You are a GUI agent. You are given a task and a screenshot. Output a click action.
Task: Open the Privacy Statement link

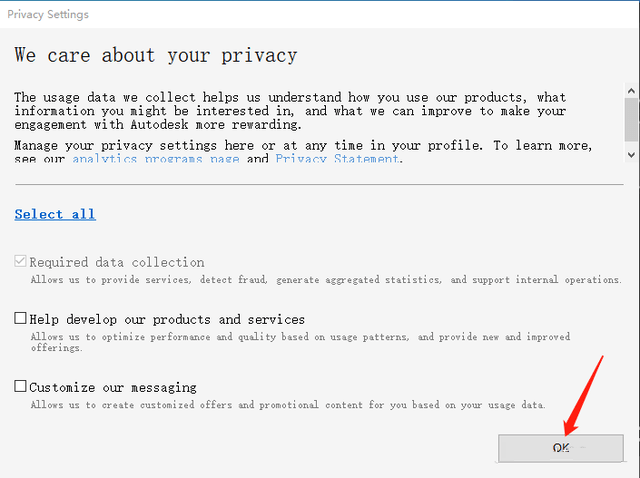coord(337,159)
